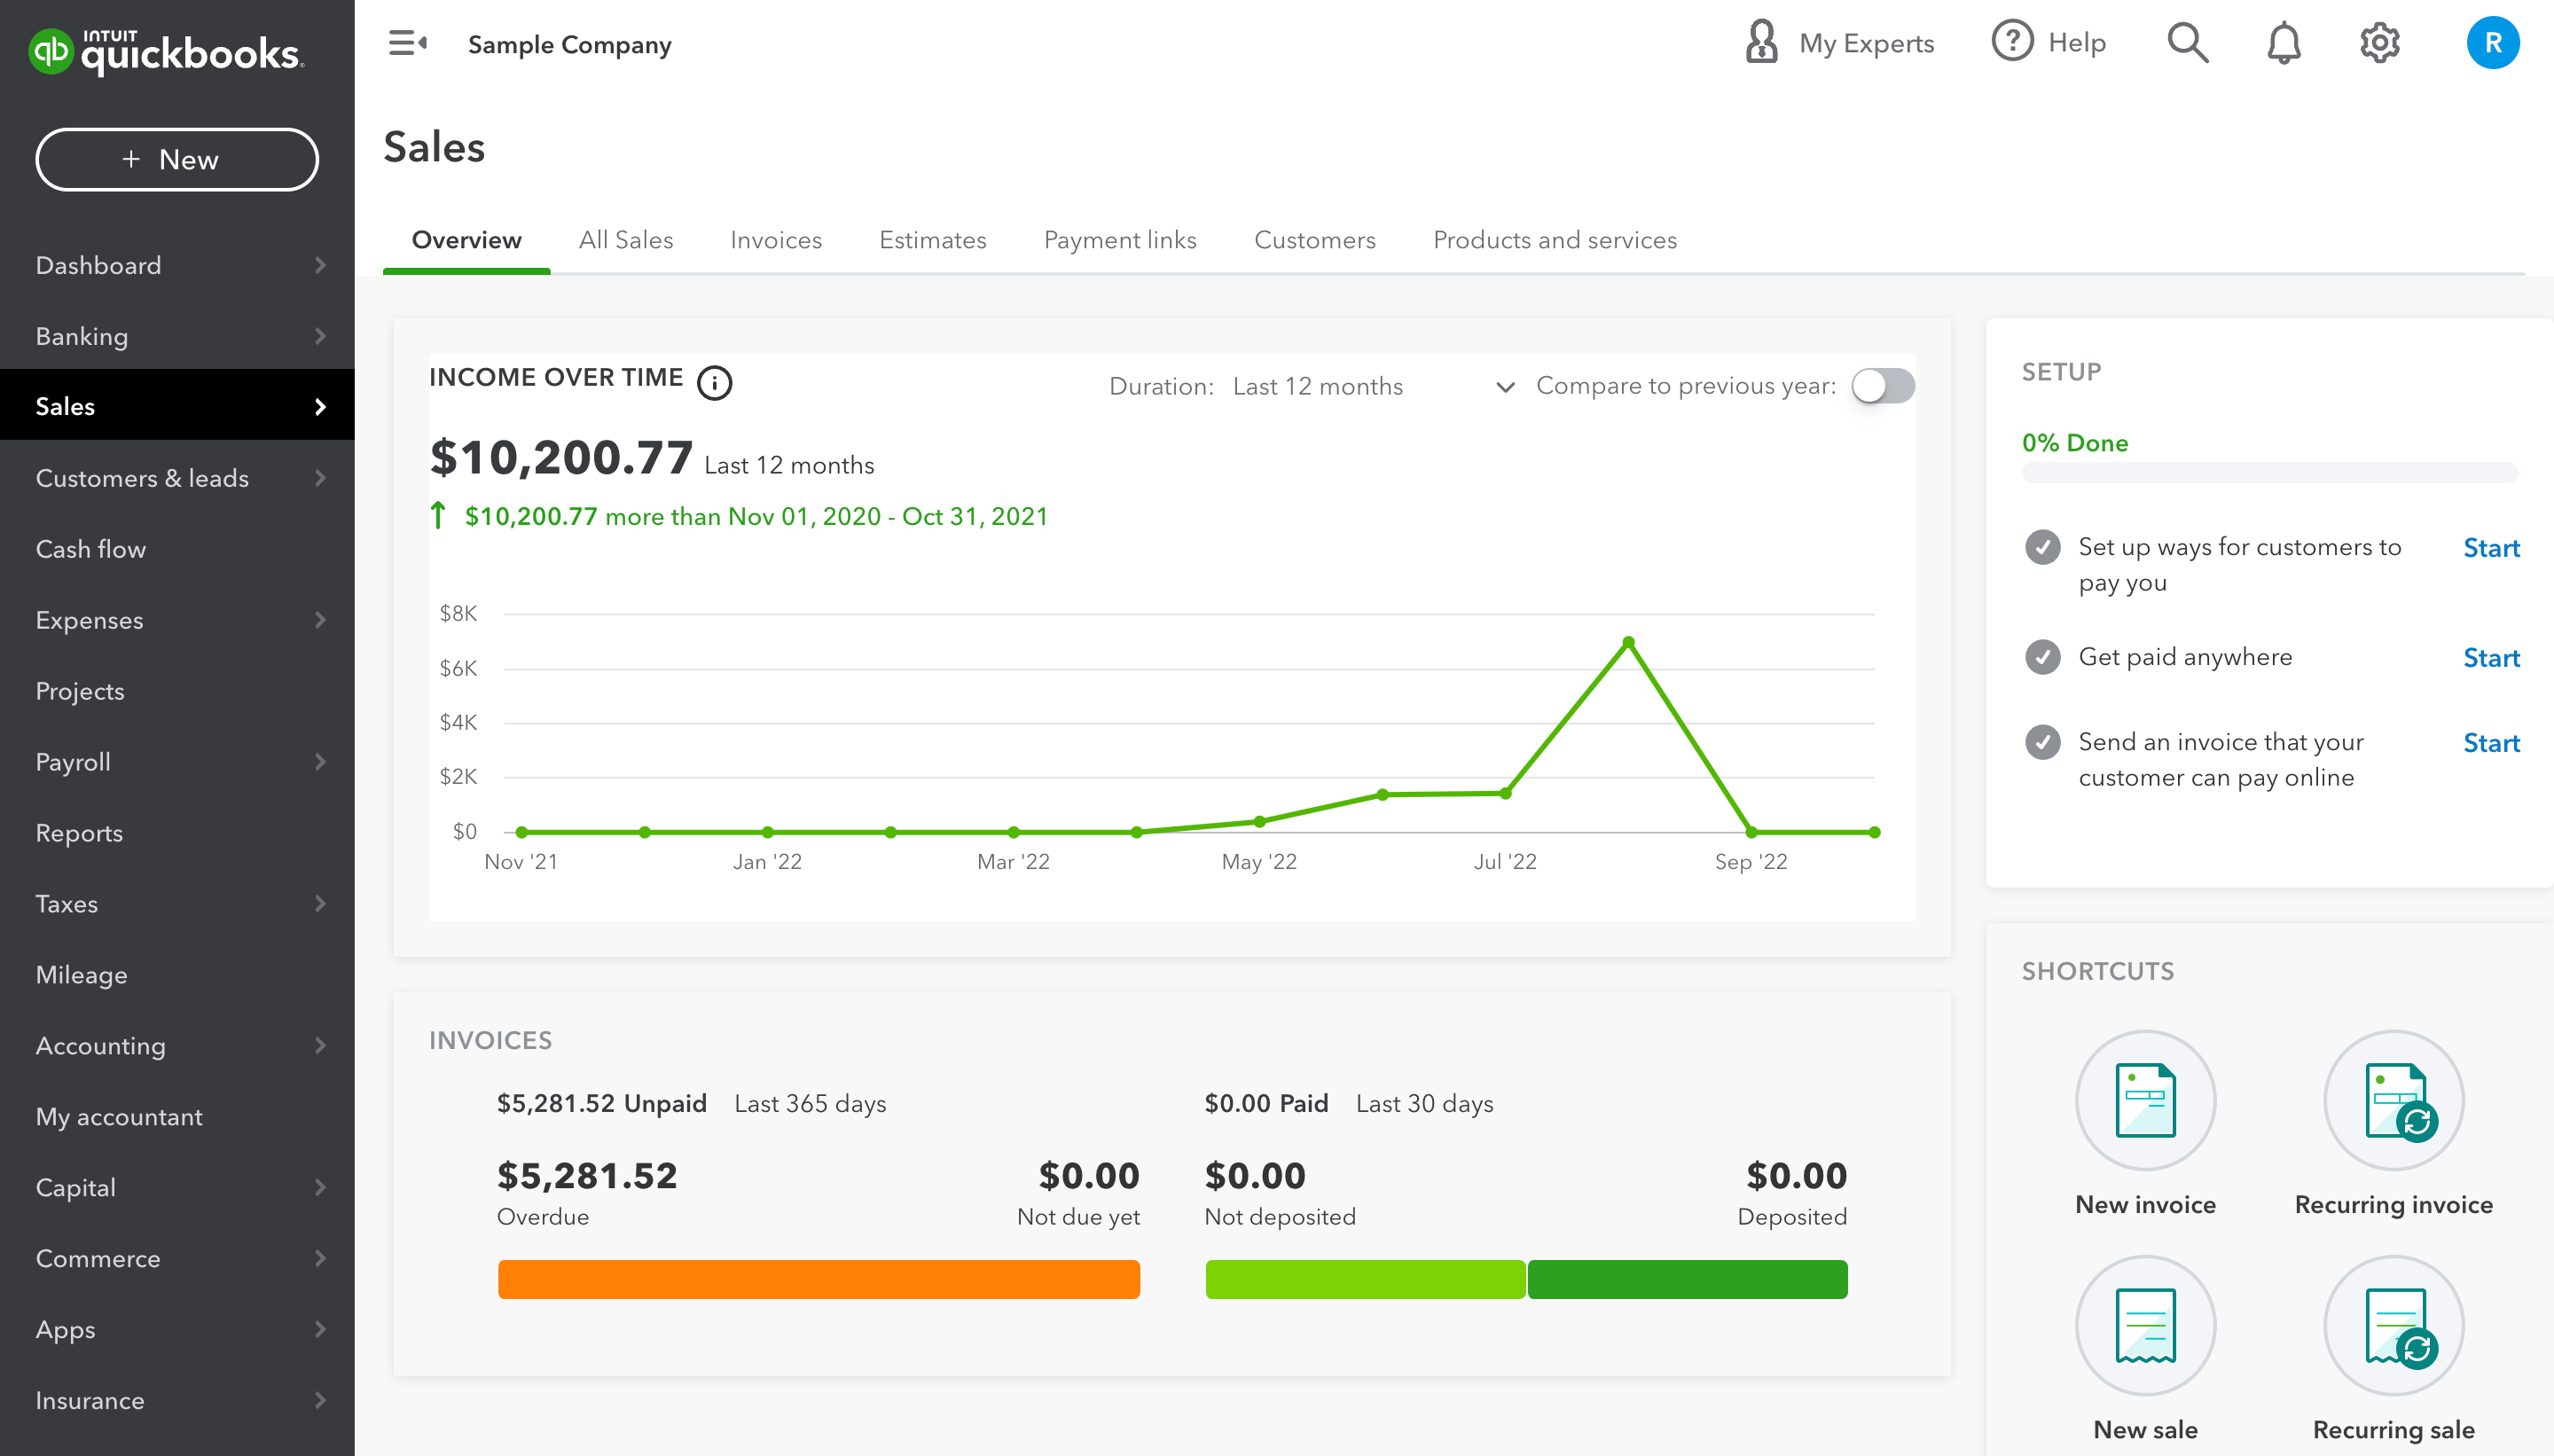This screenshot has width=2554, height=1456.
Task: Open the Settings gear menu
Action: pos(2379,42)
